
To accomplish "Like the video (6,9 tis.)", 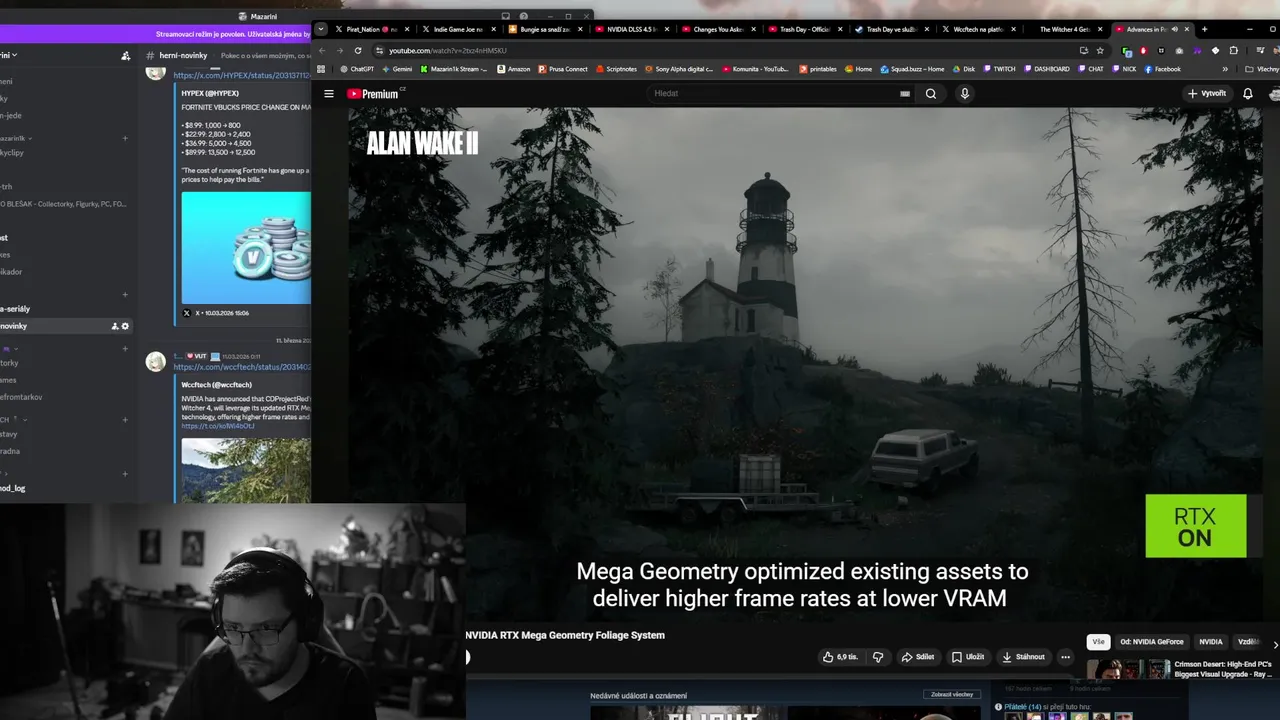I will tap(840, 657).
